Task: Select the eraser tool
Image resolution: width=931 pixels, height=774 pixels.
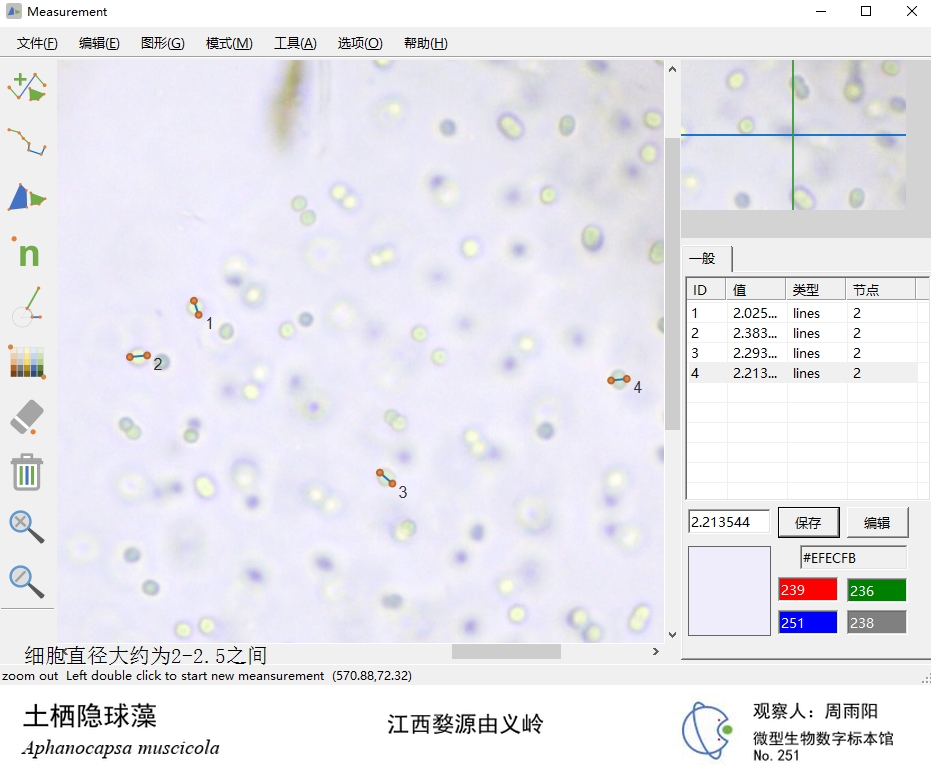Action: pos(27,417)
